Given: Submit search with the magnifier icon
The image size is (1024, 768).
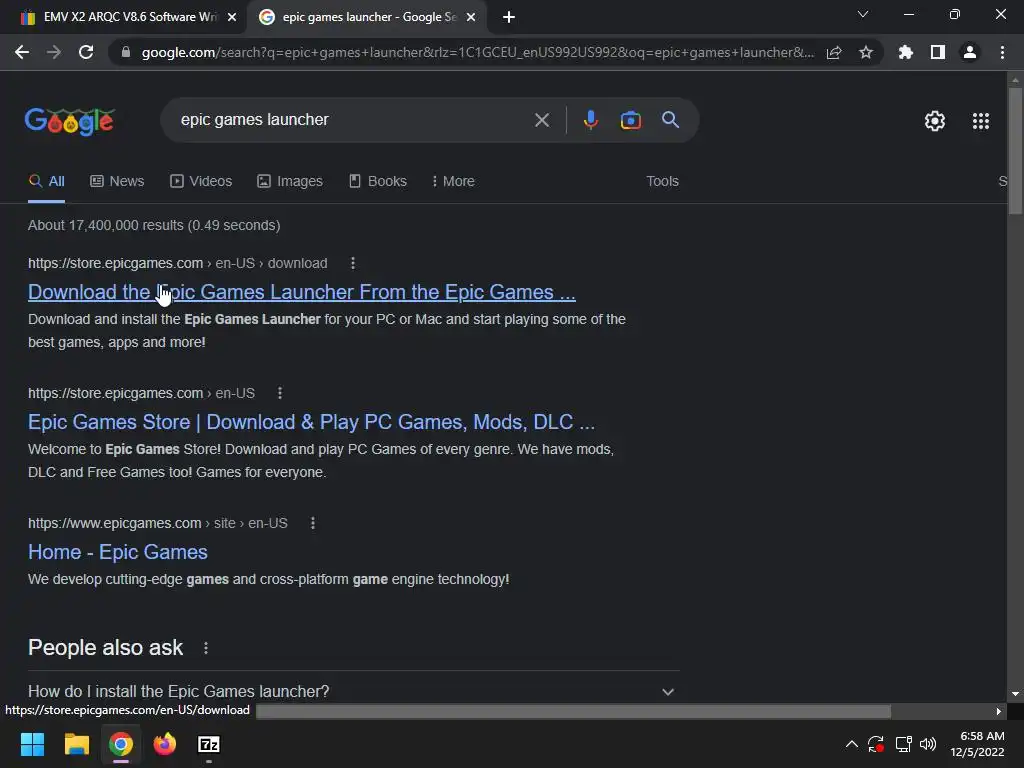Looking at the screenshot, I should pyautogui.click(x=671, y=120).
